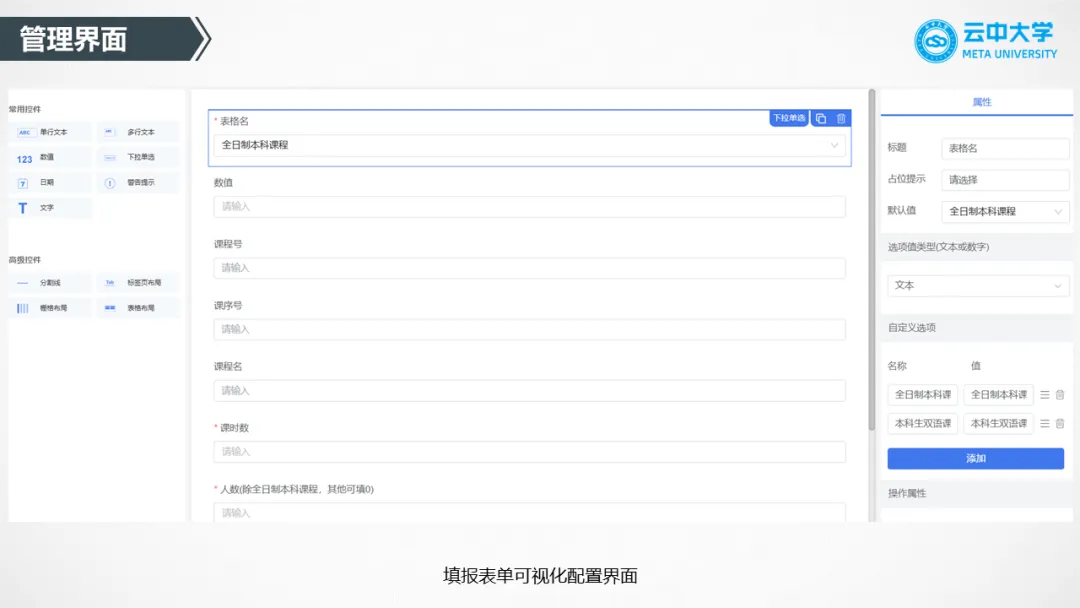Choose the 文字 T control icon
1080x608 pixels.
click(x=23, y=208)
